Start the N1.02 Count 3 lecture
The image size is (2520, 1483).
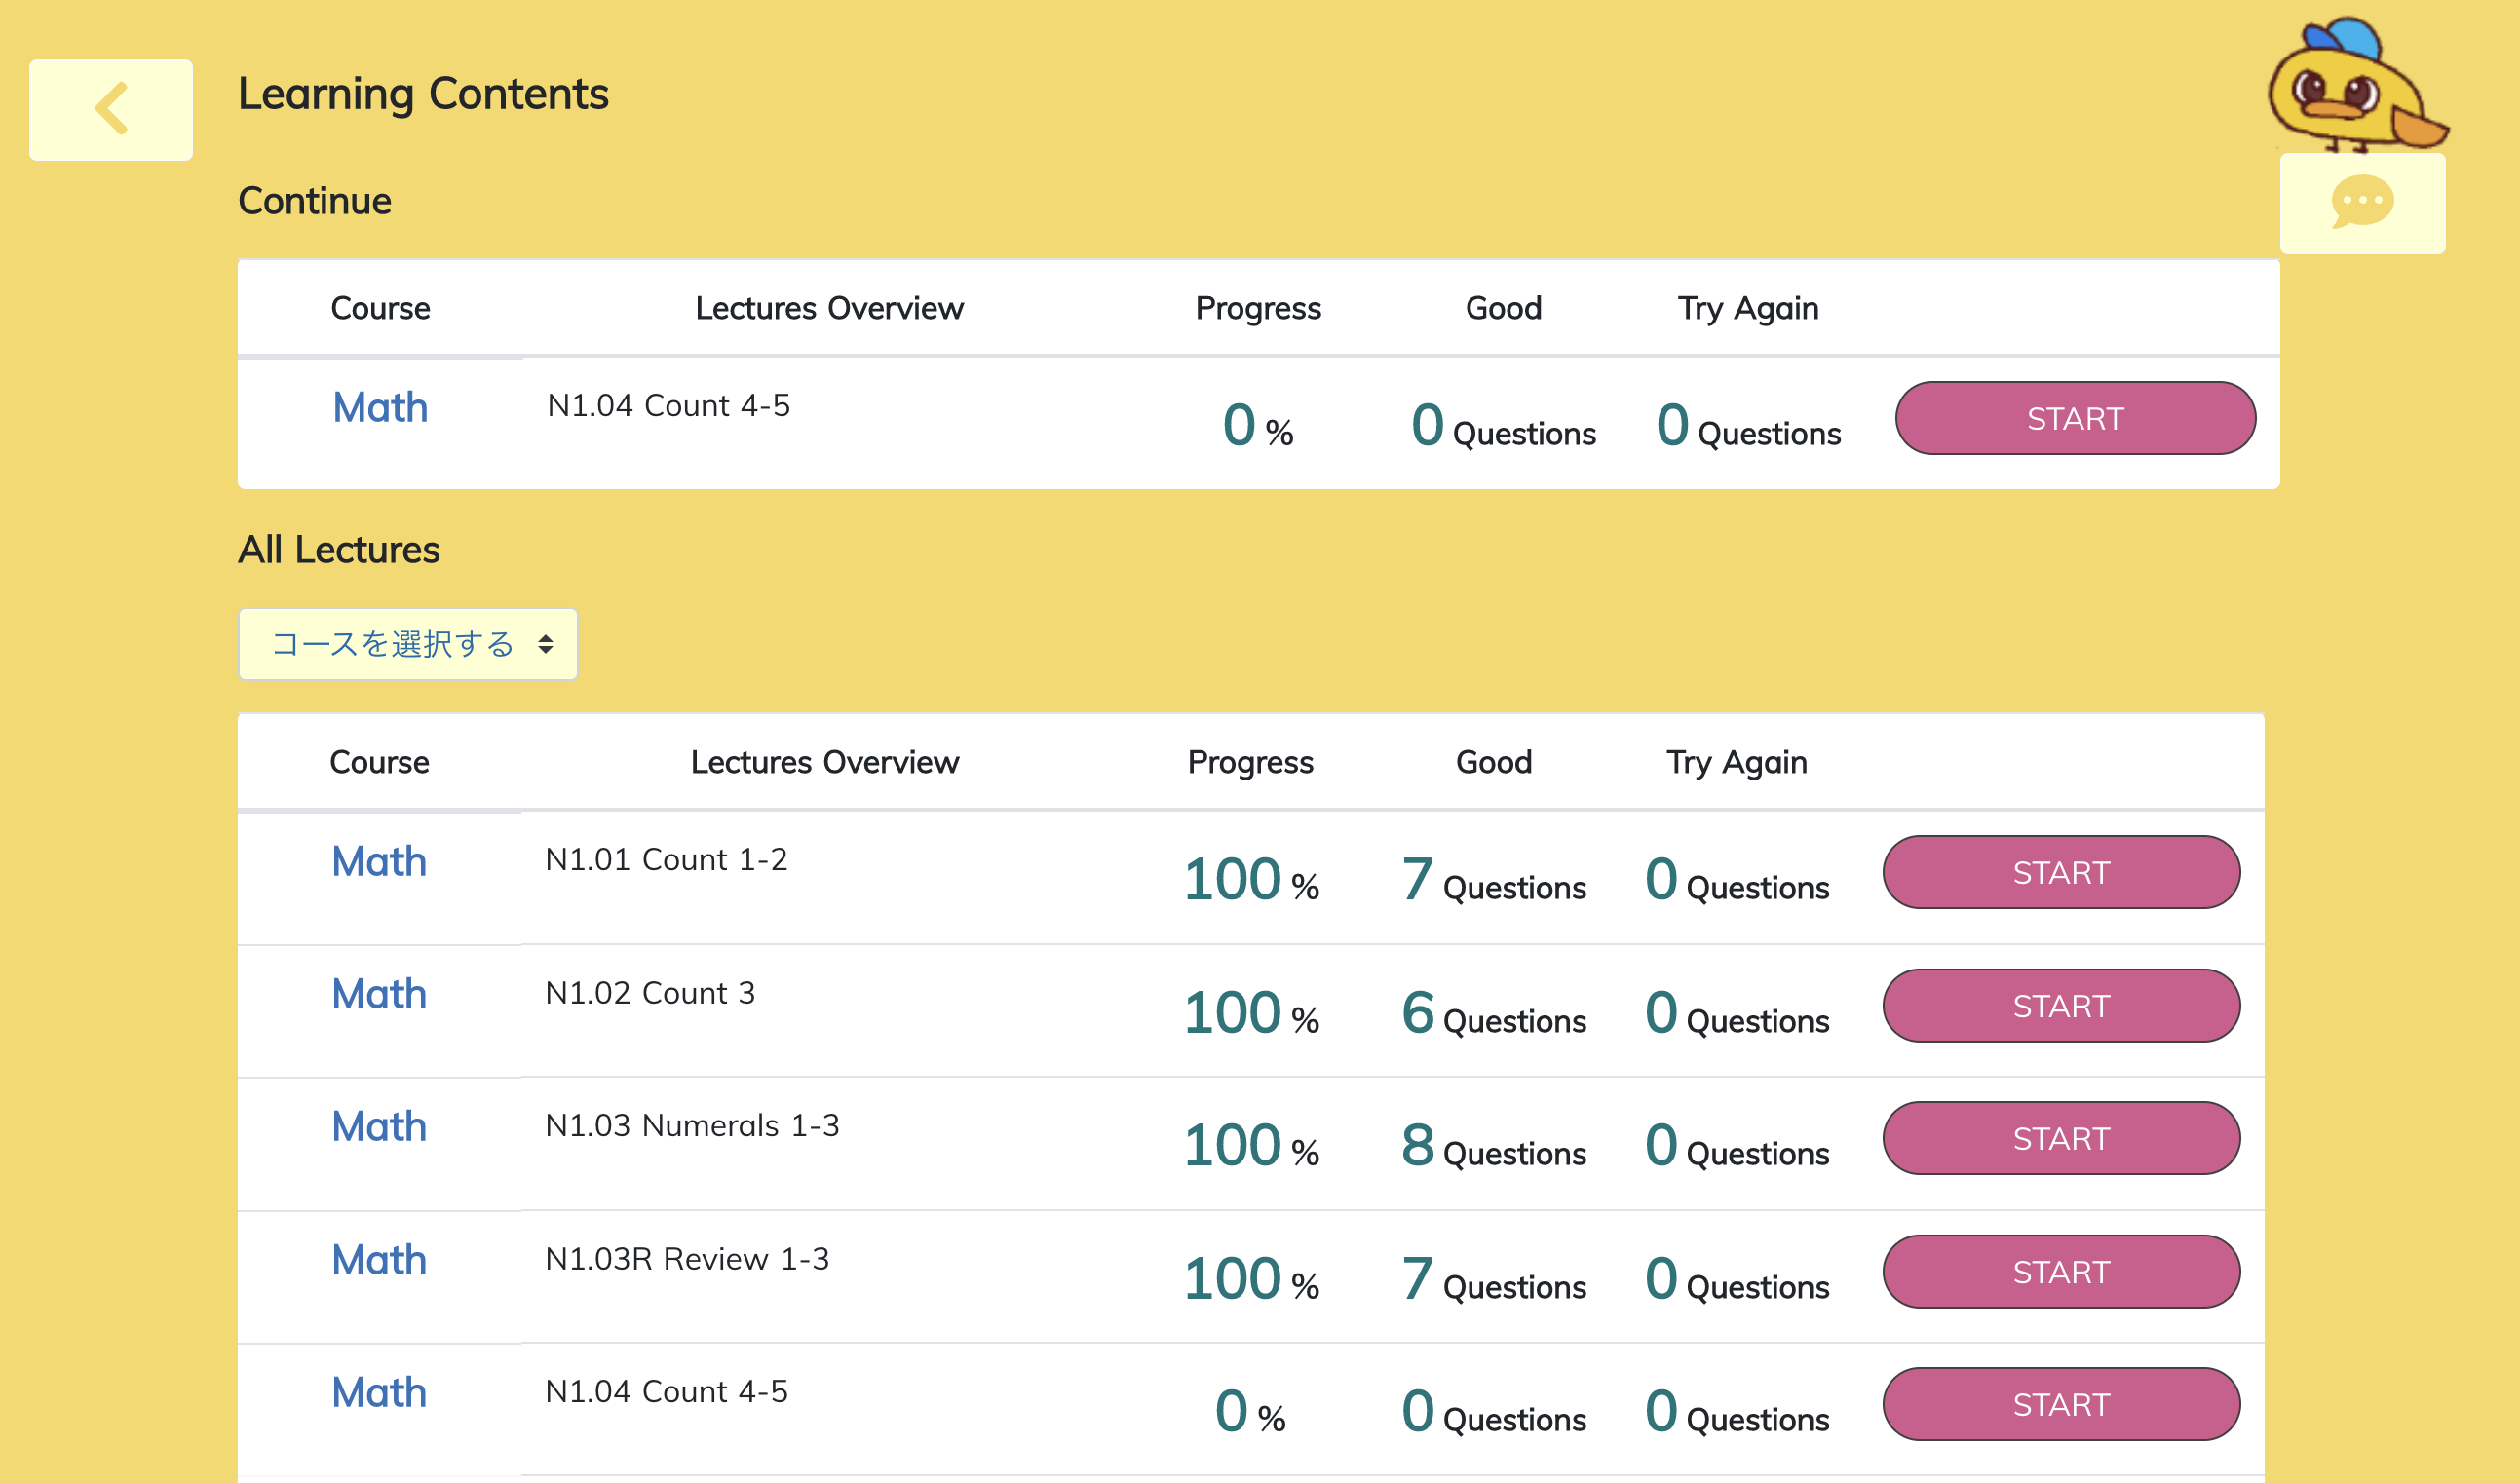(x=2060, y=1005)
